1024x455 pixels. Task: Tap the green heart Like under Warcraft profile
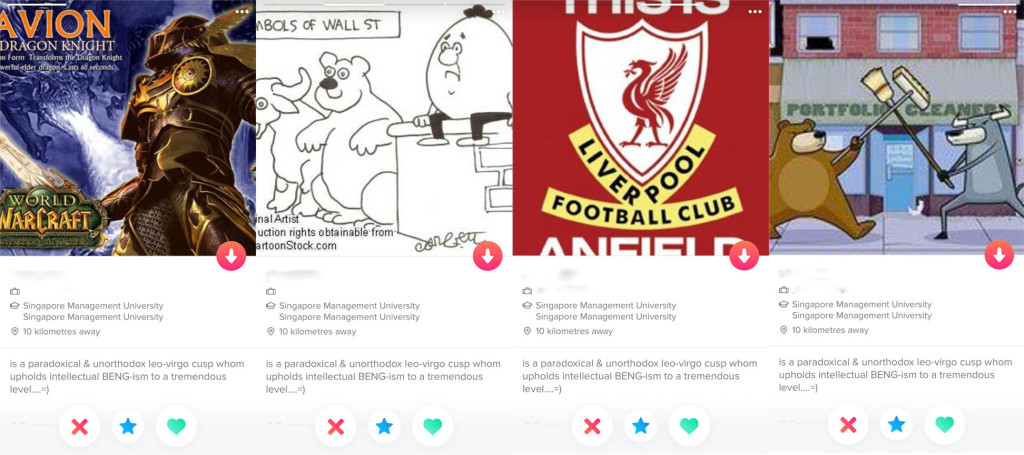tap(176, 427)
